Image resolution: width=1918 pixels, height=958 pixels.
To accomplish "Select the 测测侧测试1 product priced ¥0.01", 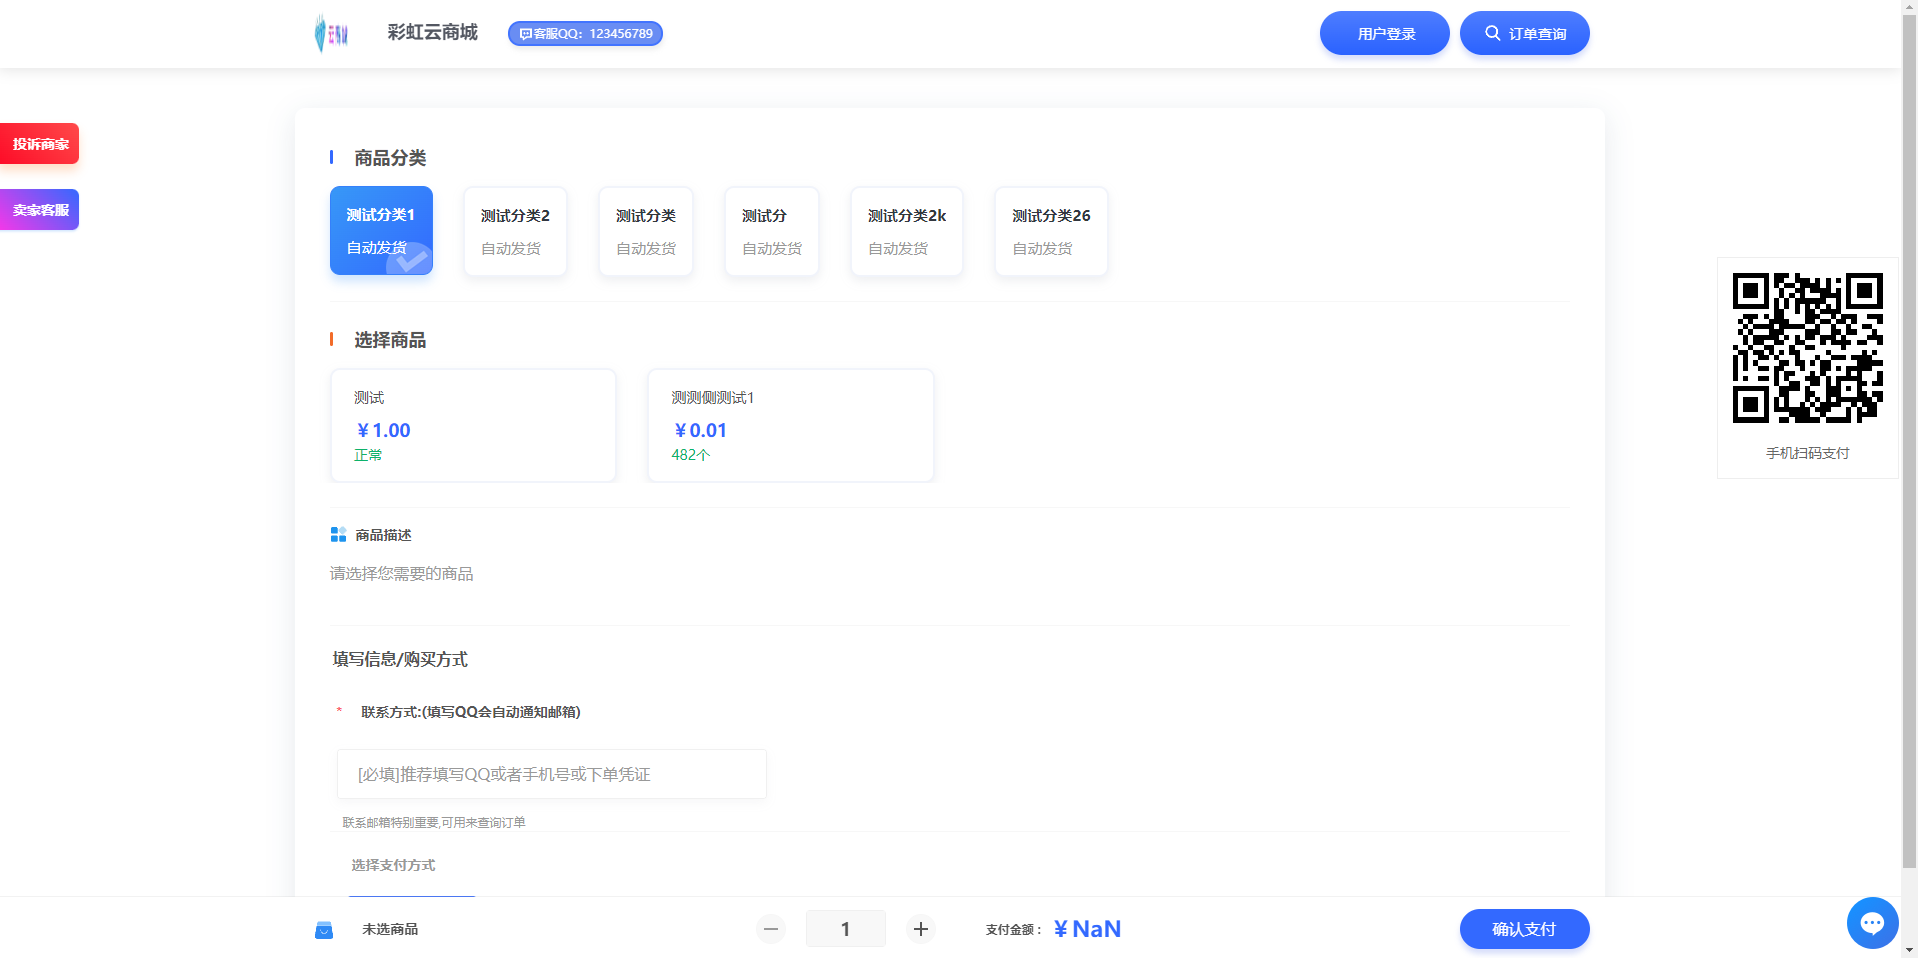I will click(x=790, y=426).
